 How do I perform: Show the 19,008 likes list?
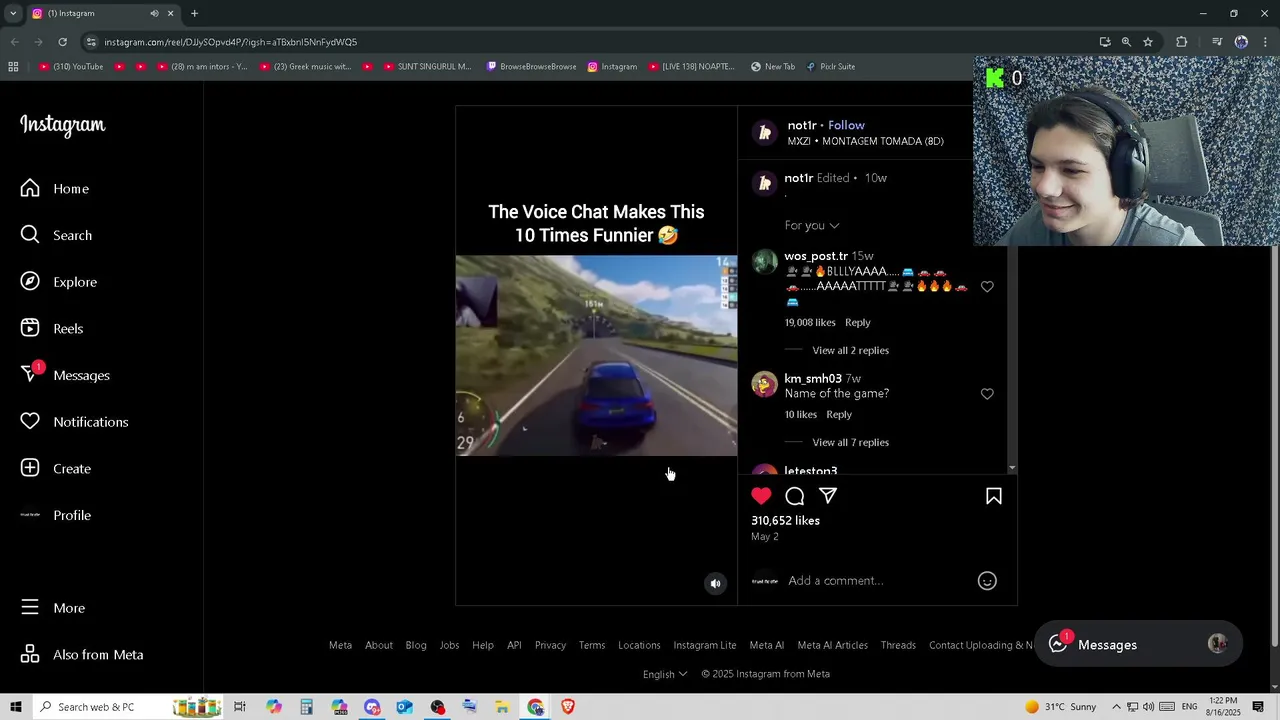(x=809, y=322)
